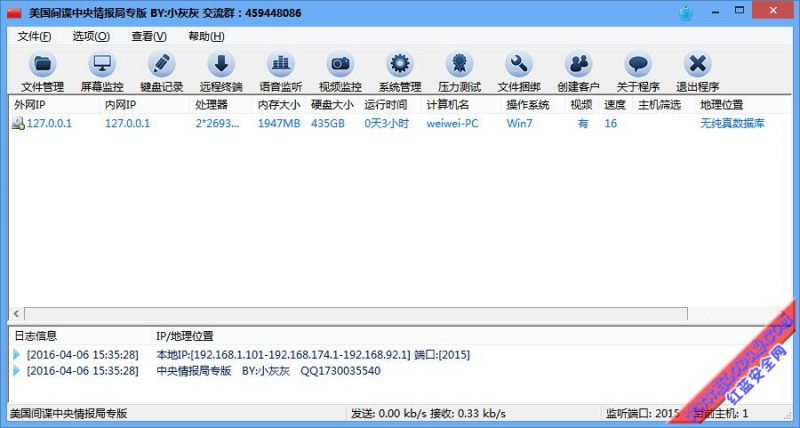The width and height of the screenshot is (800, 428).
Task: Click the 2*2693... processor cell
Action: [217, 123]
